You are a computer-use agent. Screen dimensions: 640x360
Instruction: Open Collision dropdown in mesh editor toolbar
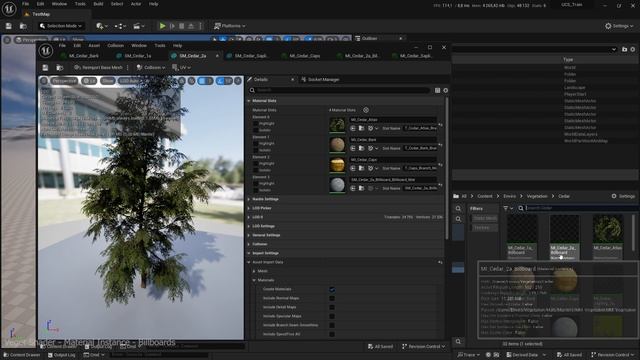pos(151,67)
